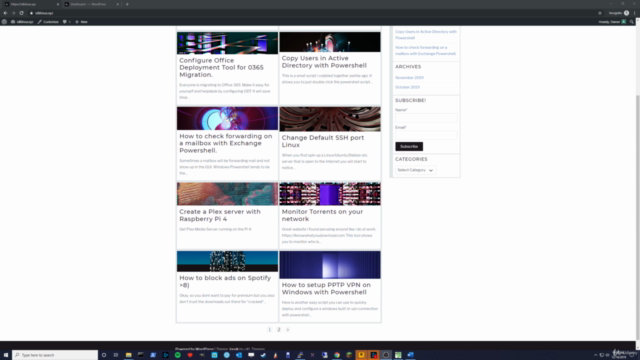Click the Howdy user avatar in admin bar
This screenshot has width=640, height=360.
pos(624,22)
